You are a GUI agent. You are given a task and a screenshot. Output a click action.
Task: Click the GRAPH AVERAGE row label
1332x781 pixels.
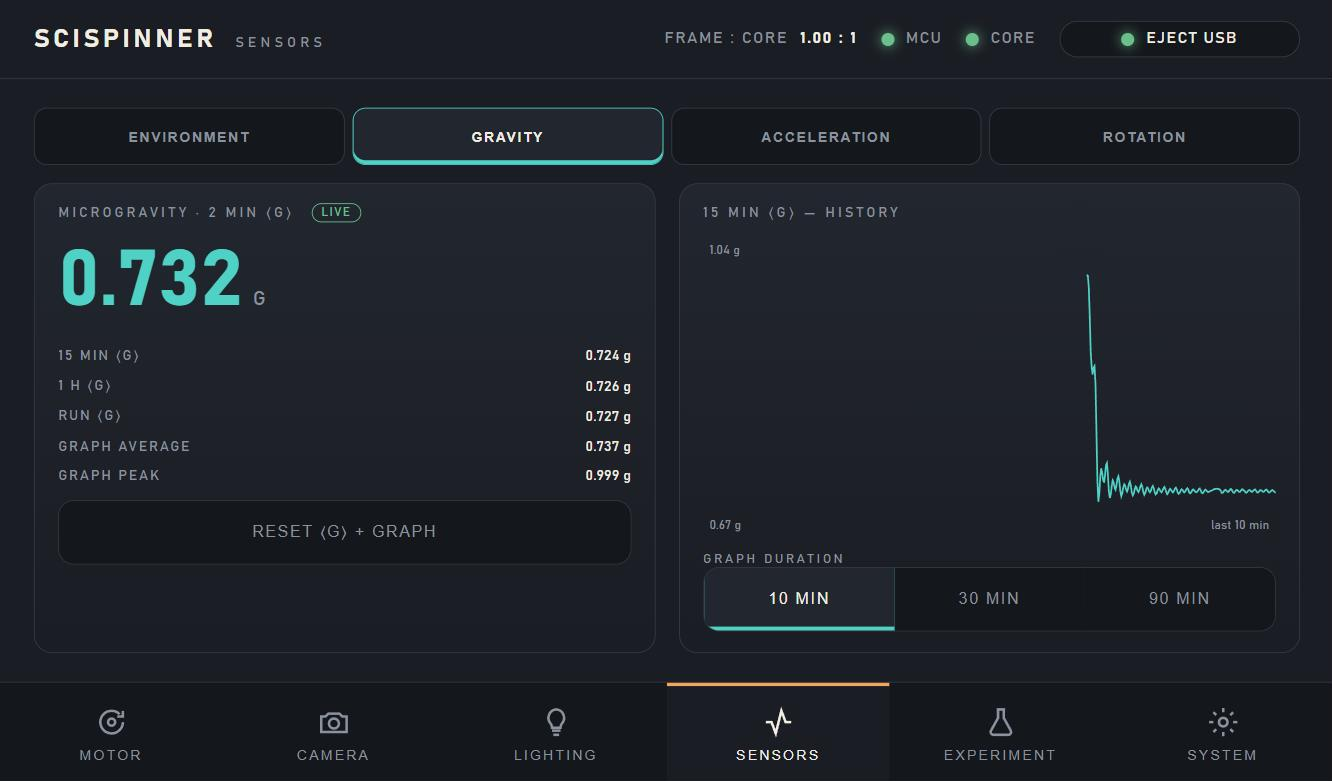[124, 446]
